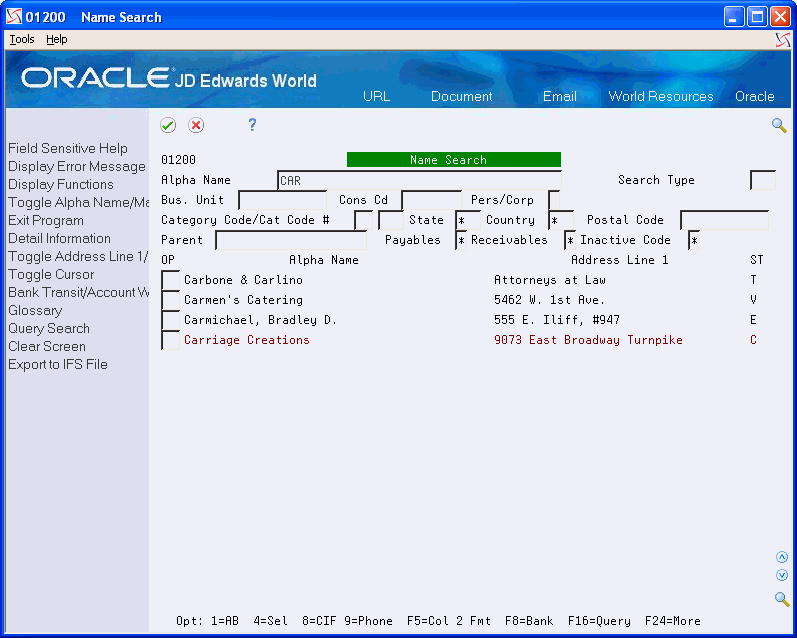Select the Carriage Creations name

click(247, 340)
